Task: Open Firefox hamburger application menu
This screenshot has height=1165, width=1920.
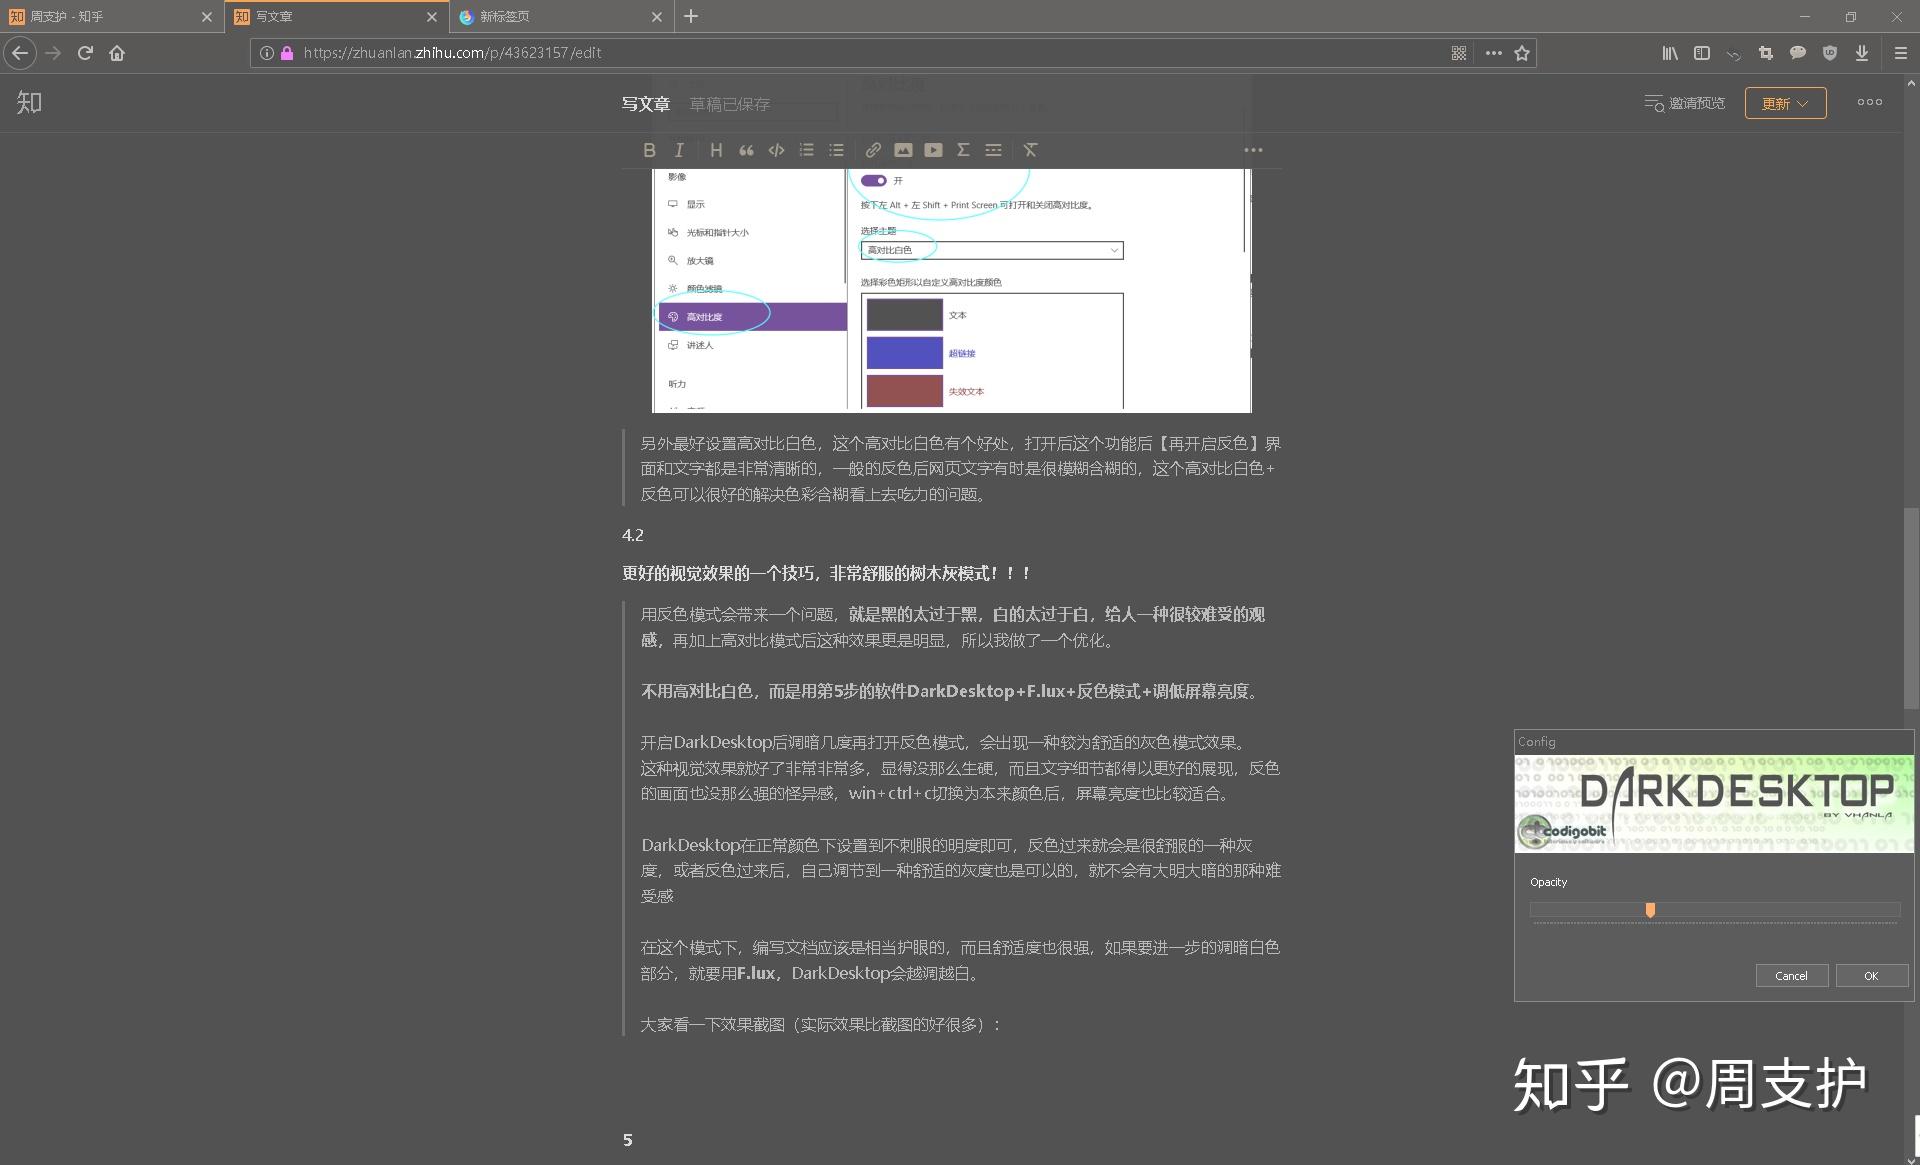Action: 1901,53
